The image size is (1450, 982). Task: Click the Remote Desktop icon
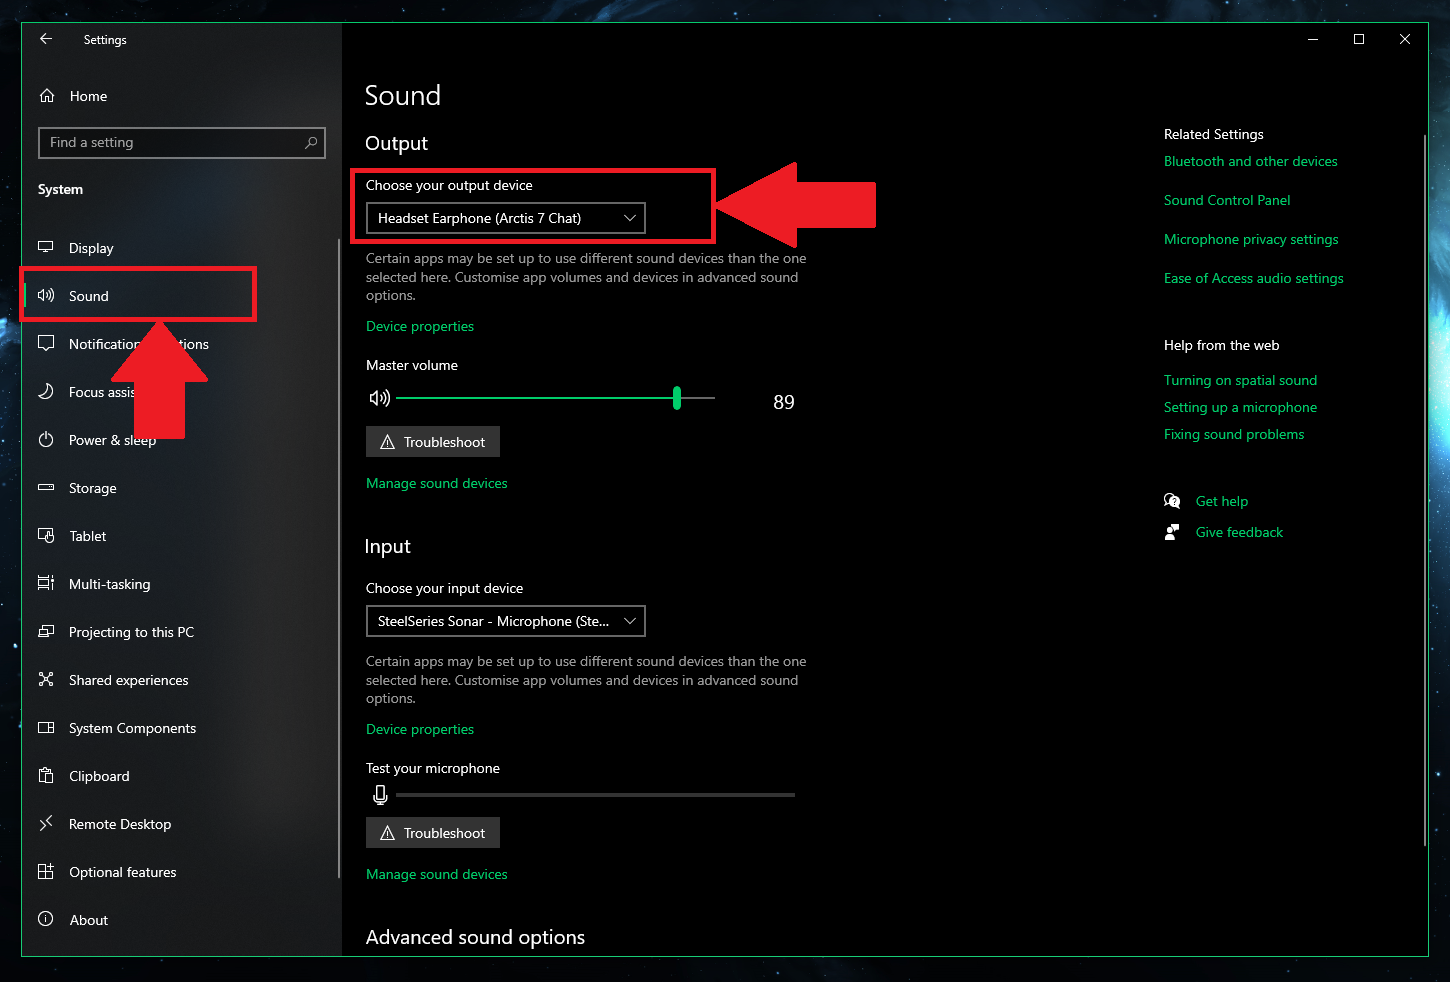[x=46, y=824]
